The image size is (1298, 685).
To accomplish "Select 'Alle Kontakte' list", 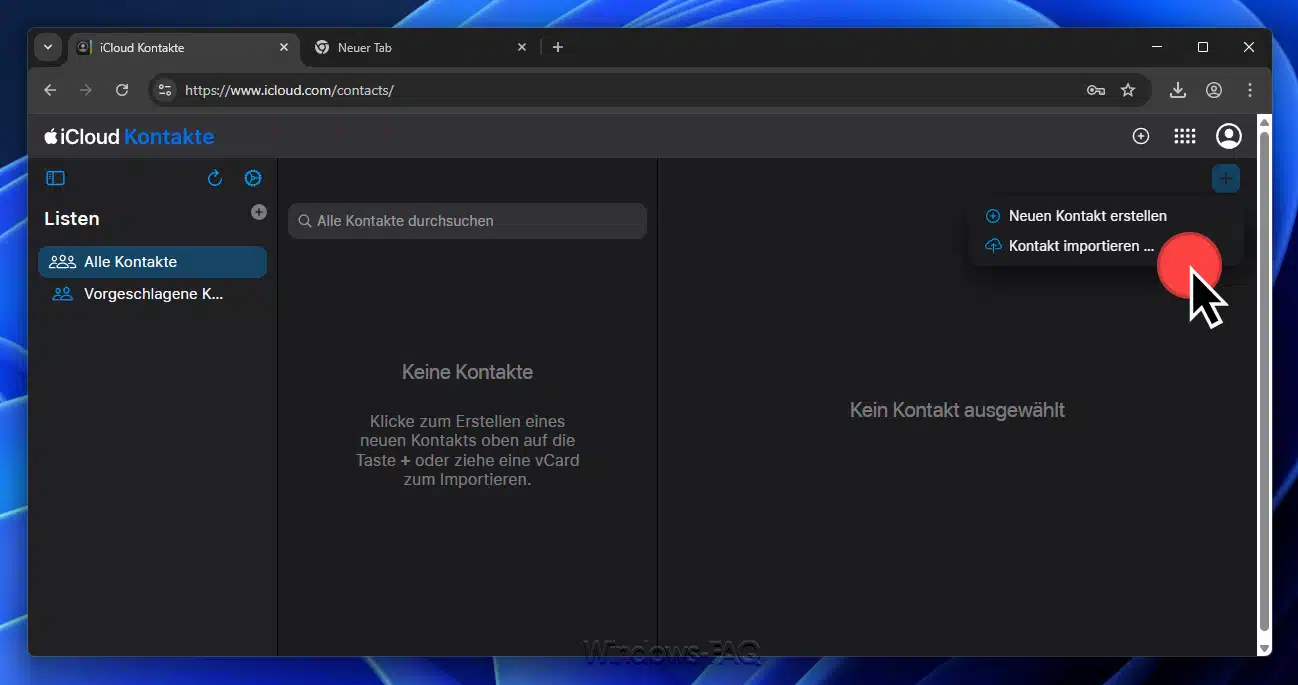I will click(x=152, y=262).
